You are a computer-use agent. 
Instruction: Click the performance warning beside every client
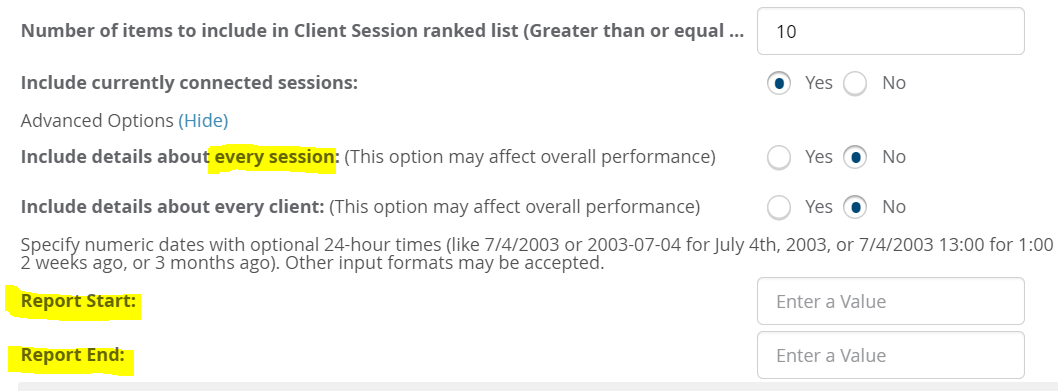tap(515, 206)
